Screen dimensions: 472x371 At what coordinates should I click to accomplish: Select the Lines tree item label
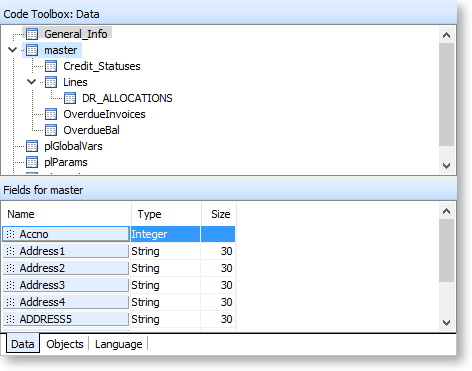[75, 82]
